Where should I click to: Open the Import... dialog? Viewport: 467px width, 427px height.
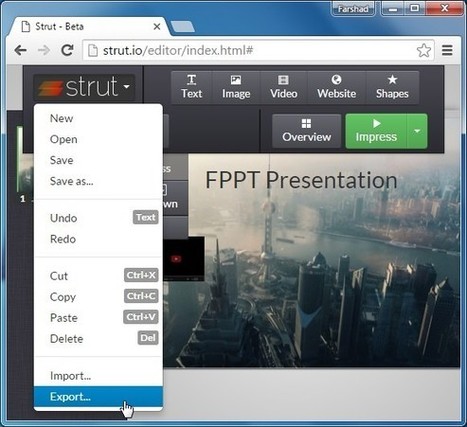coord(98,376)
